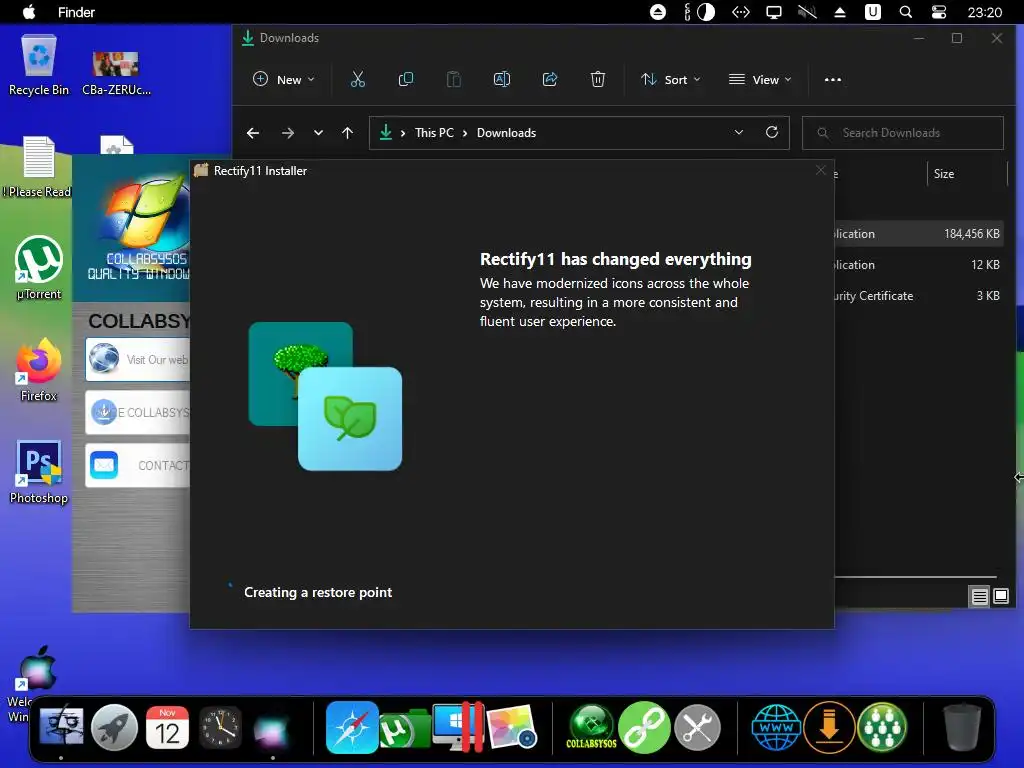Launch Safari compass icon from the dock
This screenshot has width=1024, height=768.
[352, 727]
